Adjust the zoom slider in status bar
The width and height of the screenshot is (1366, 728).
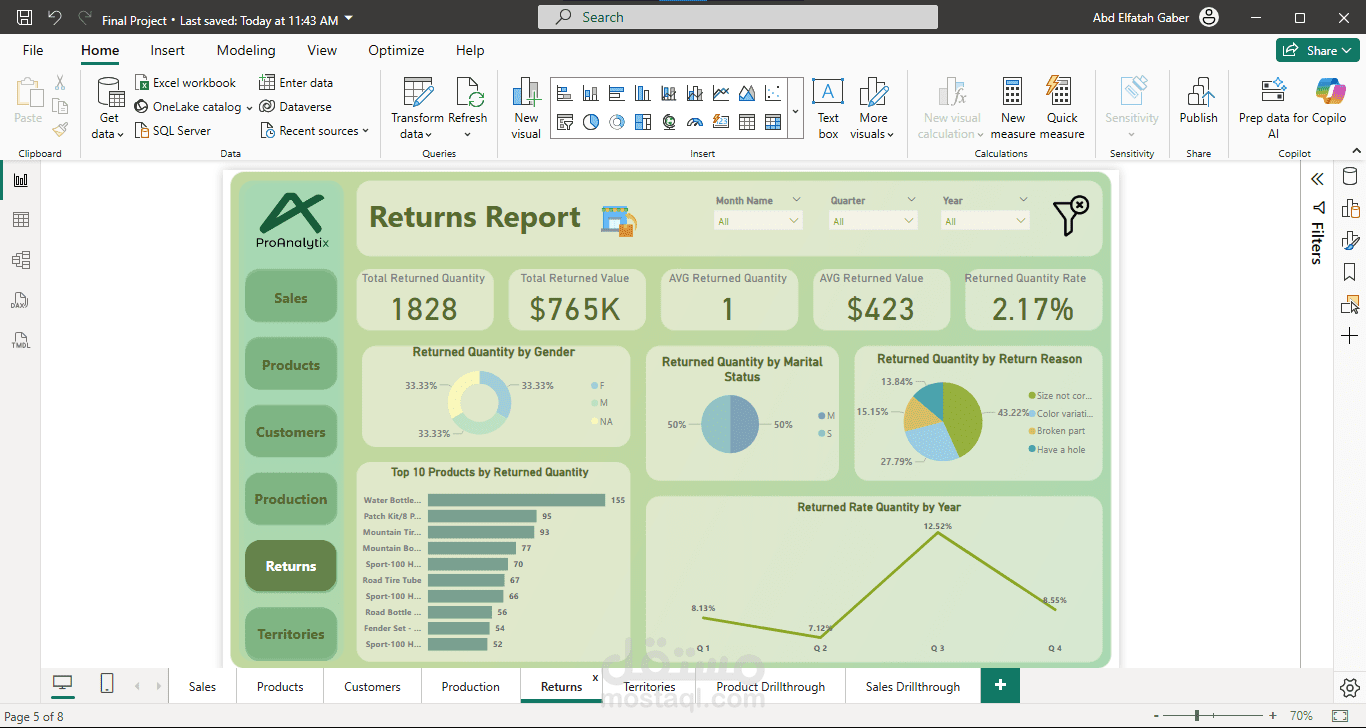tap(1197, 716)
